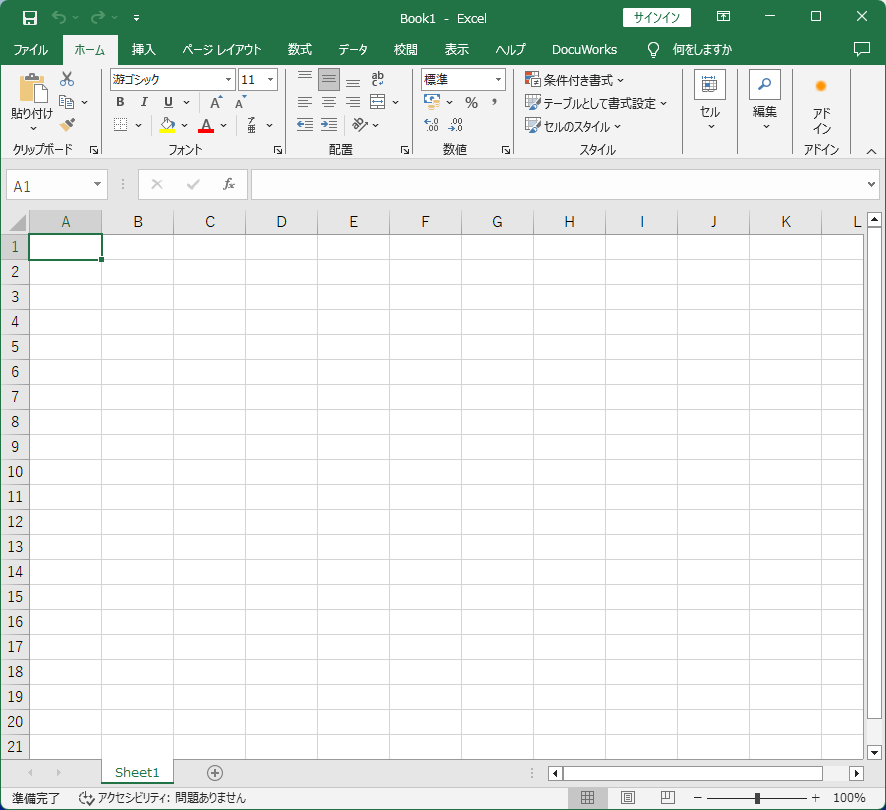This screenshot has height=810, width=886.
Task: Click the cell borders icon
Action: click(x=120, y=125)
